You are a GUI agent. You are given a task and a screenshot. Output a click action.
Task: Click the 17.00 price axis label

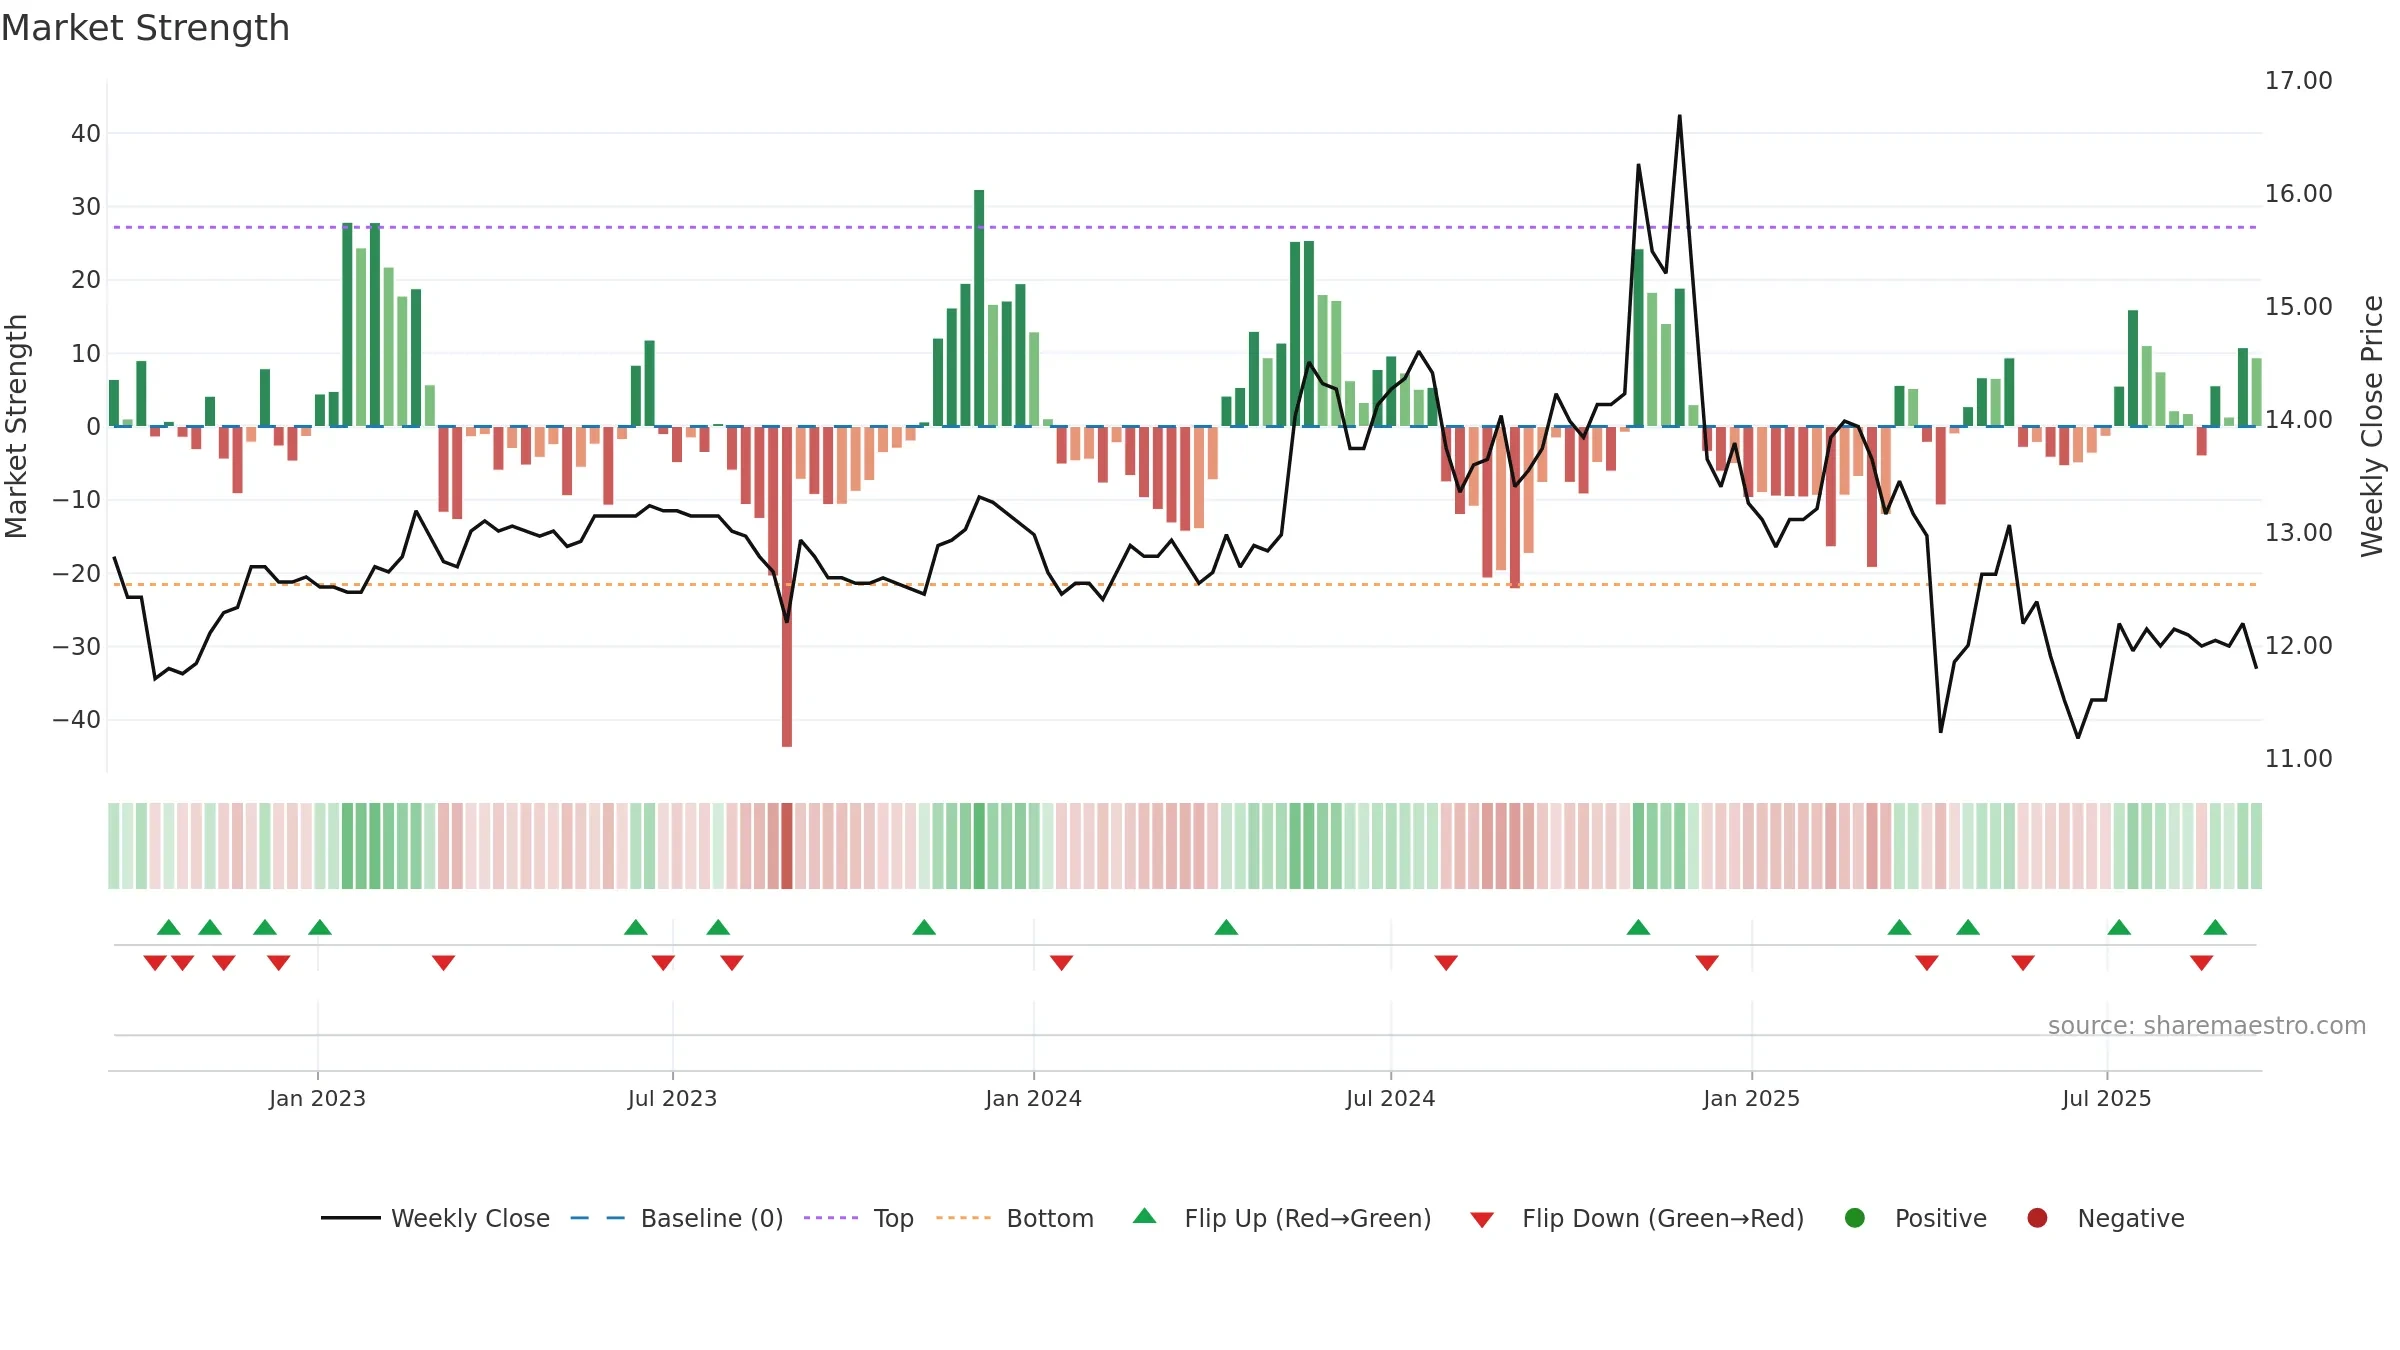click(x=2298, y=81)
